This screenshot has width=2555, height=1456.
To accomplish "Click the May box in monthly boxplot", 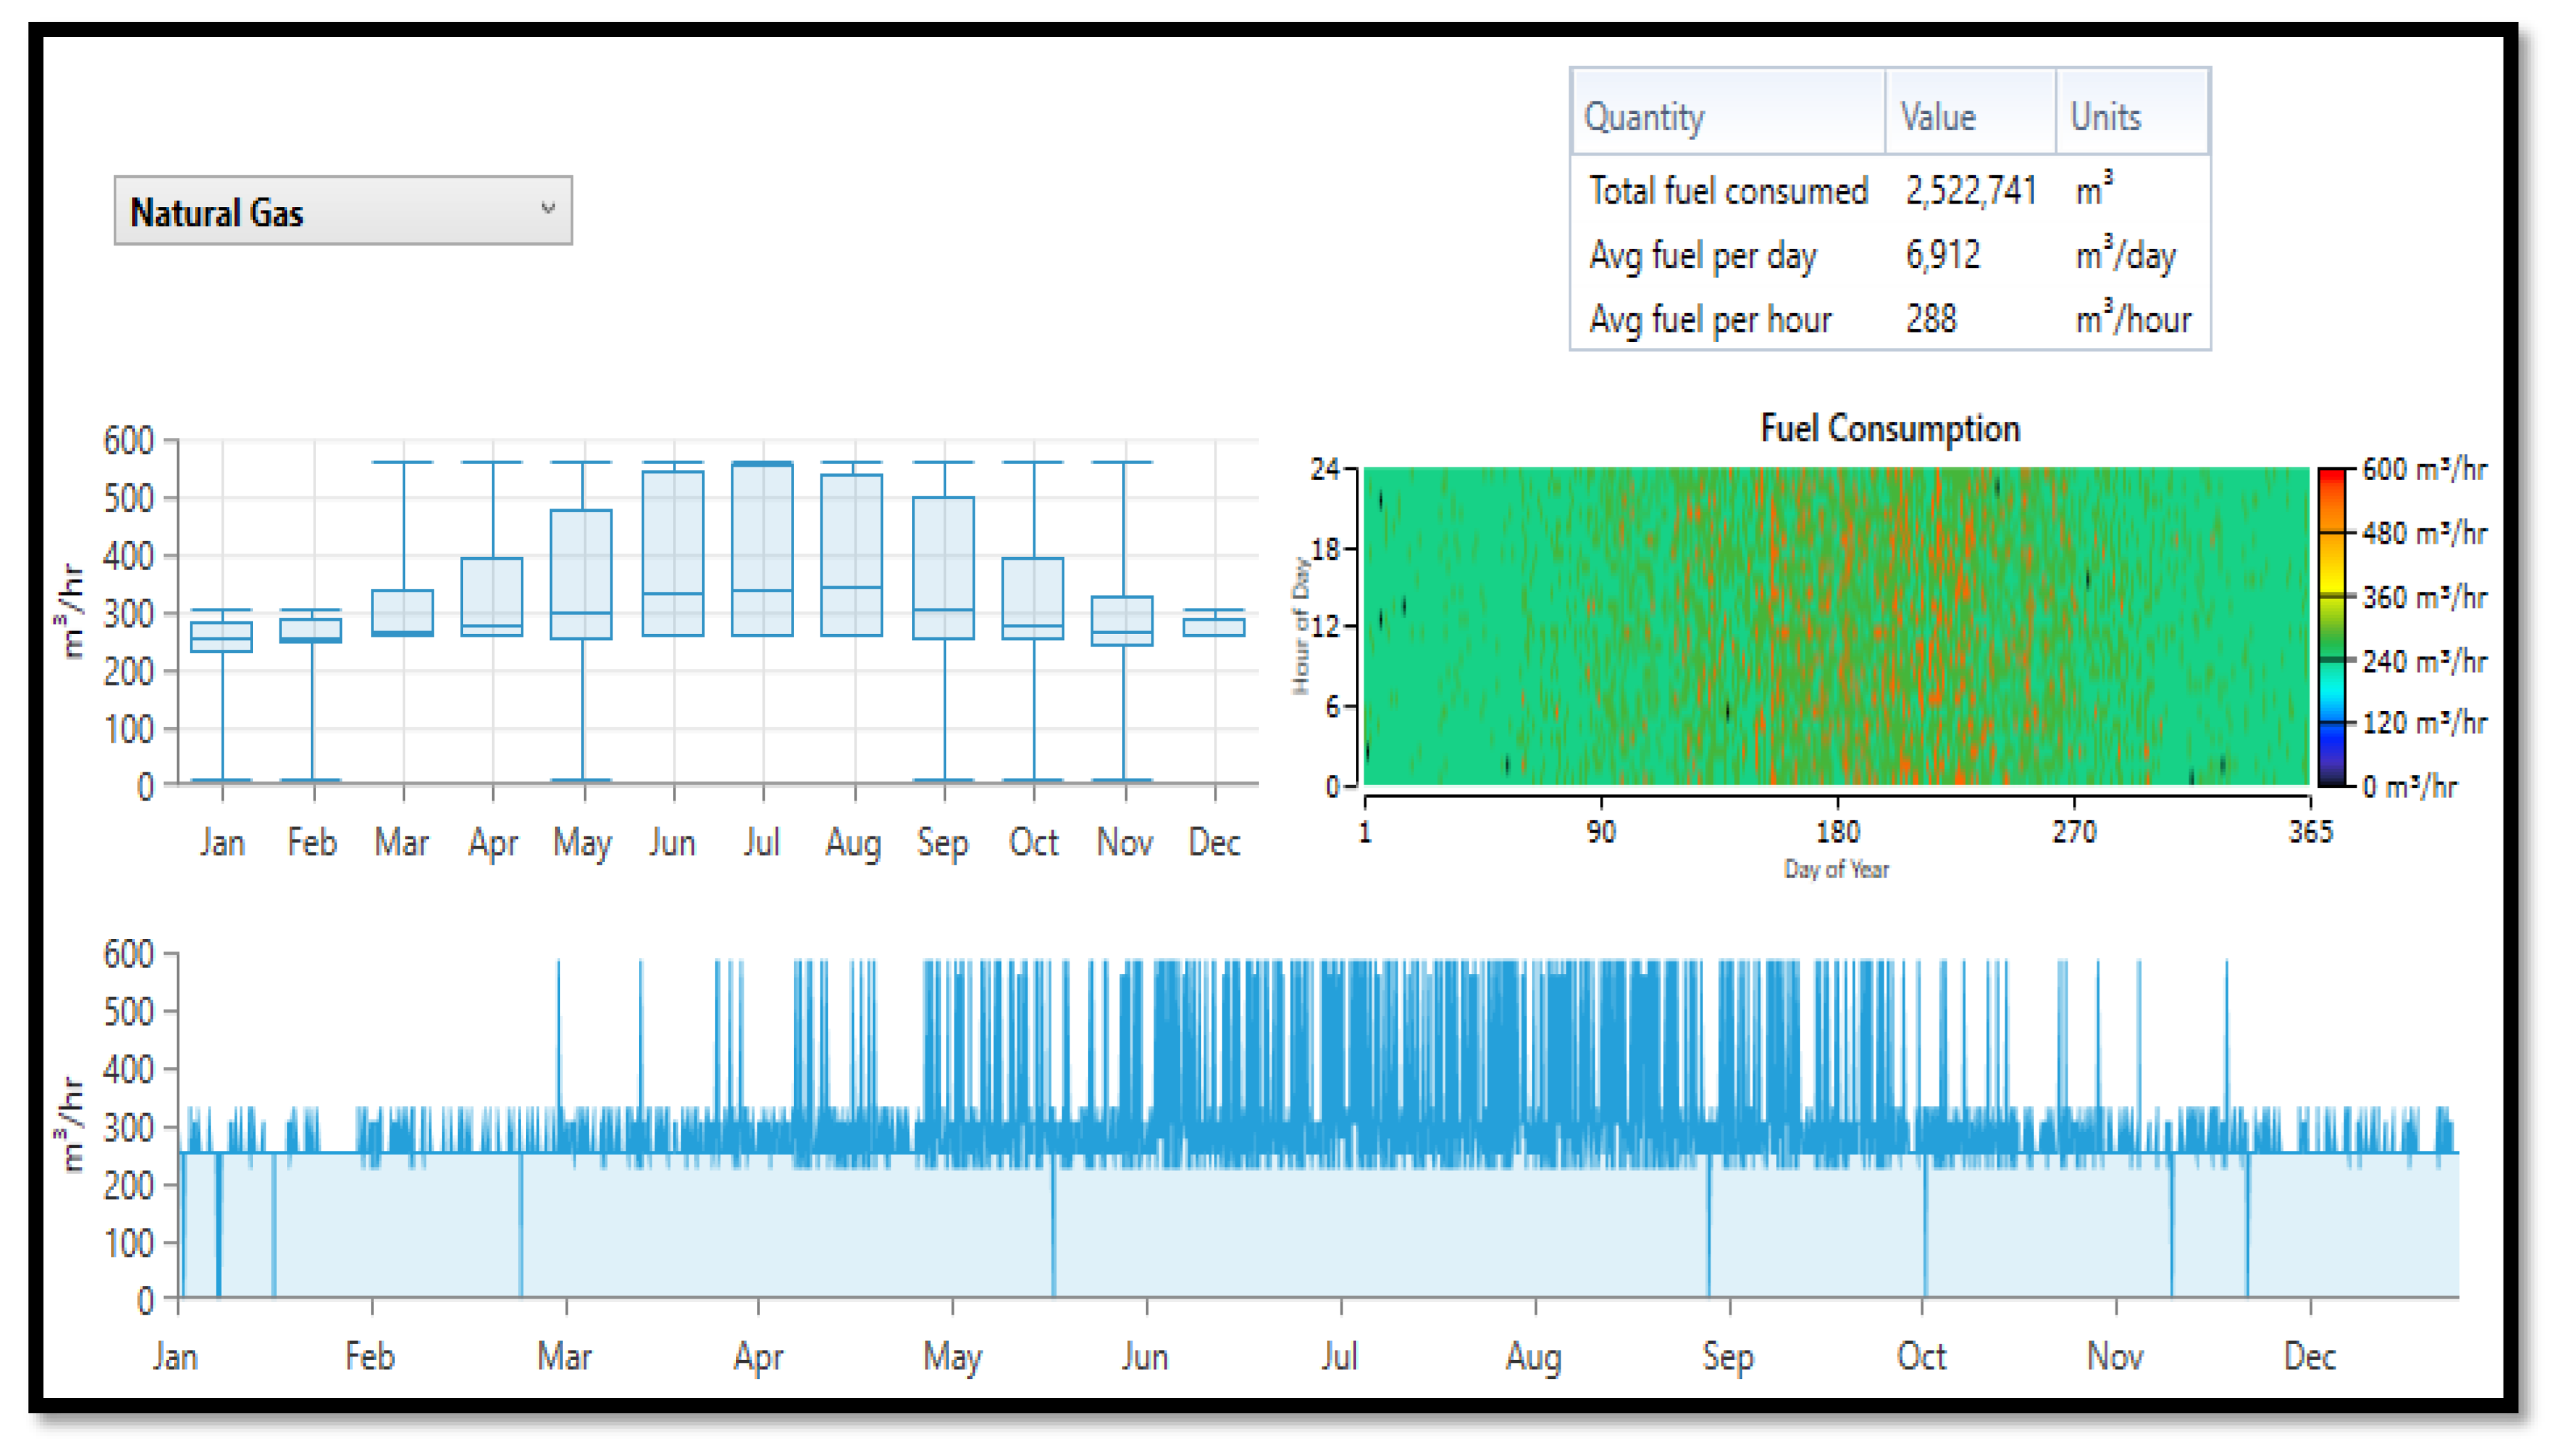I will click(581, 574).
